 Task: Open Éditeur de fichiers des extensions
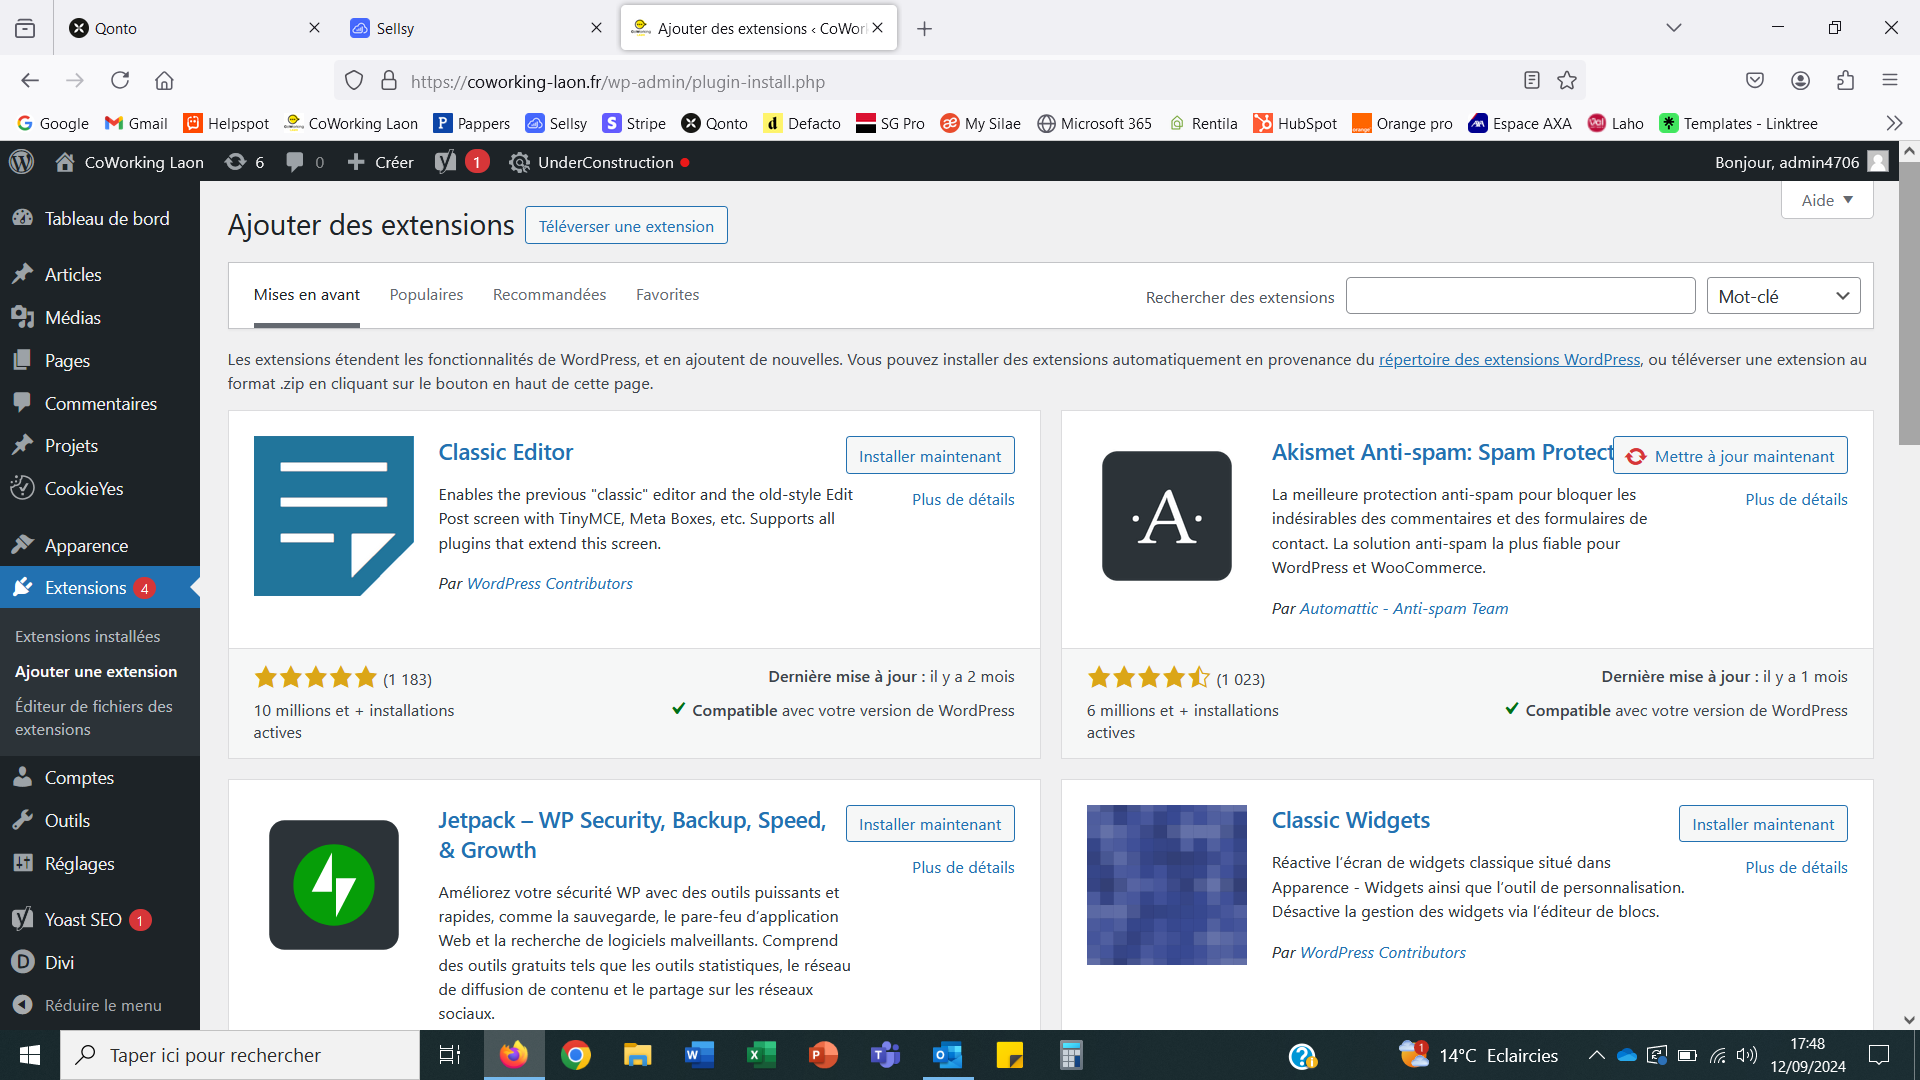click(x=94, y=717)
